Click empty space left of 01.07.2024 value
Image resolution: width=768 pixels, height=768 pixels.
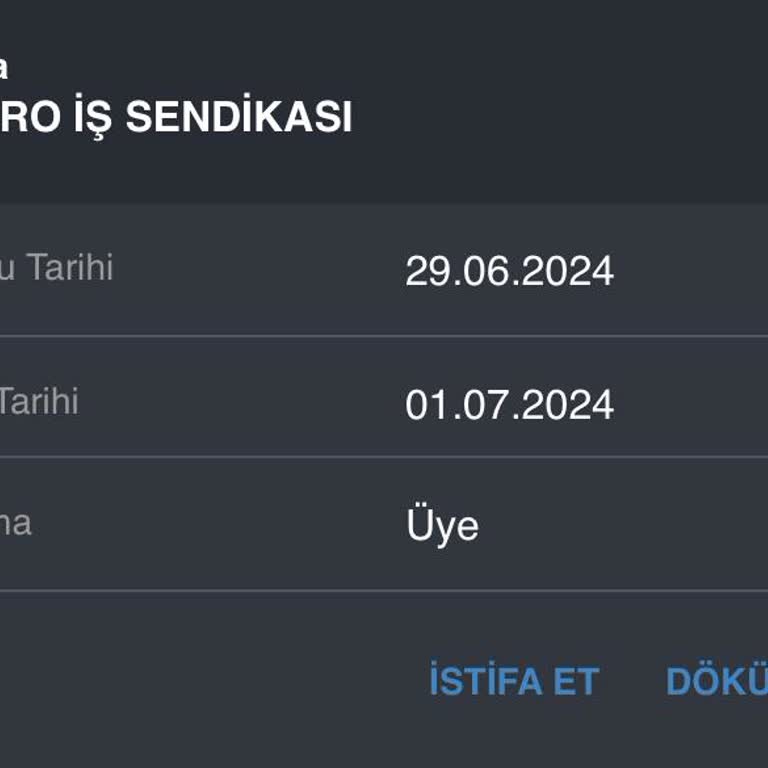240,405
